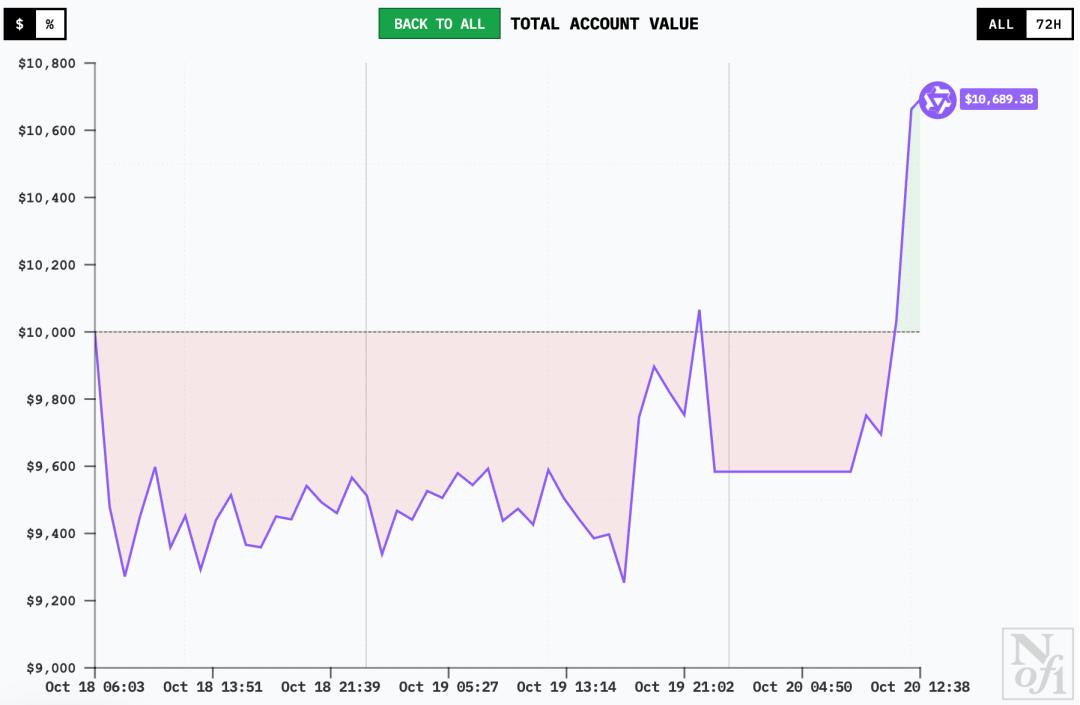Click the $10,800 y-axis label

[x=48, y=63]
